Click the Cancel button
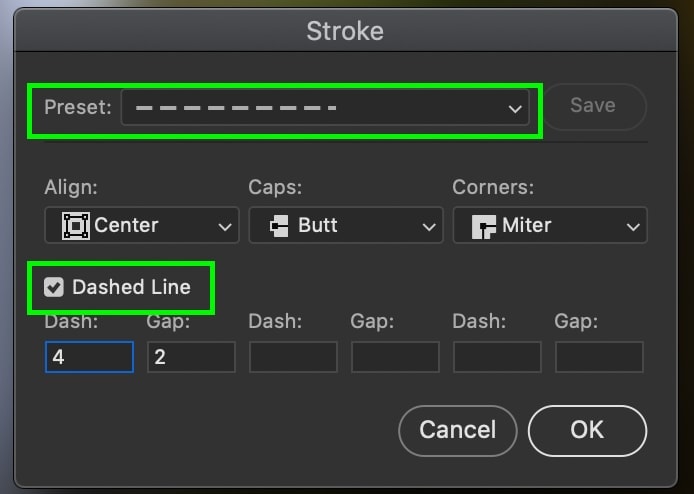The width and height of the screenshot is (694, 494). click(x=458, y=430)
